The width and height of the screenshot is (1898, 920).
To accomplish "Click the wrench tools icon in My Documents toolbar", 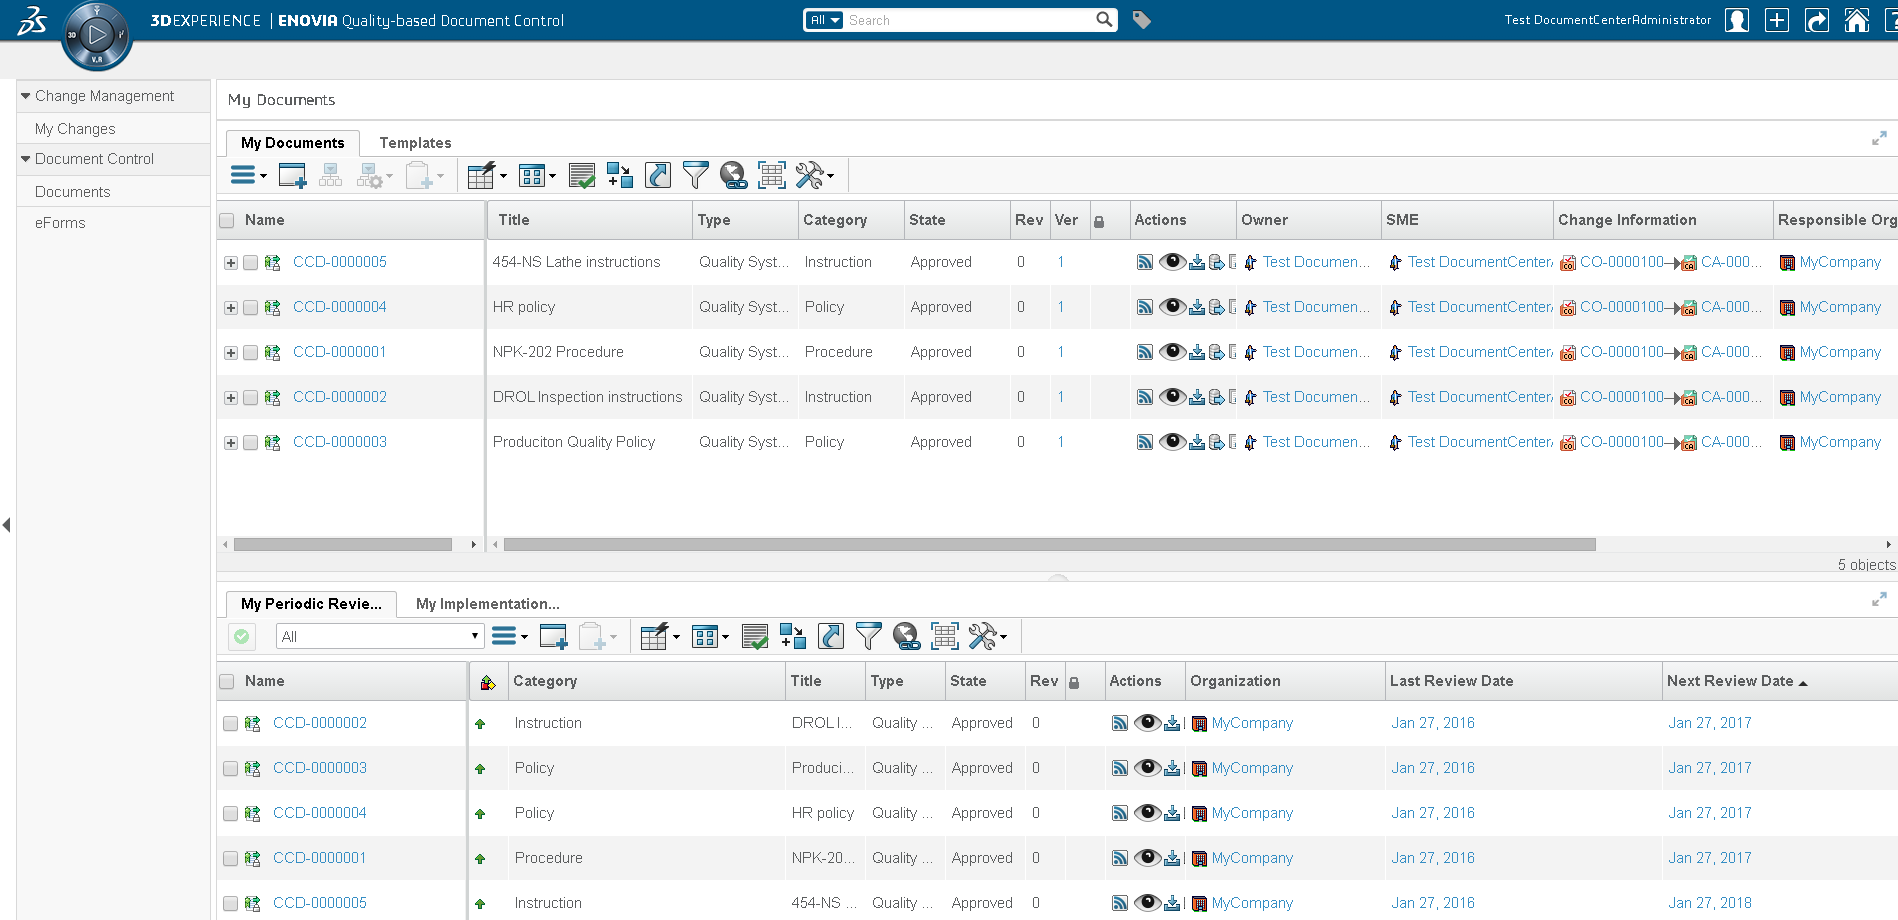I will [x=809, y=176].
